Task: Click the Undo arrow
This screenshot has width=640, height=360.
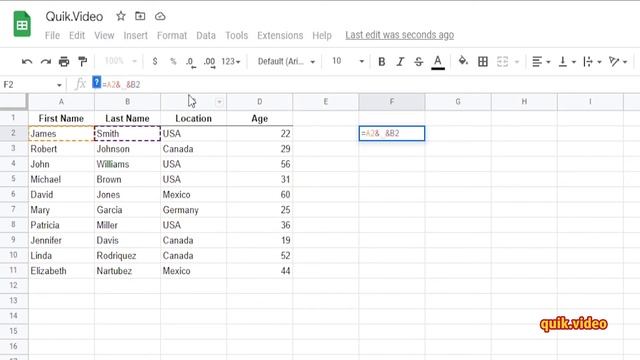Action: click(27, 62)
